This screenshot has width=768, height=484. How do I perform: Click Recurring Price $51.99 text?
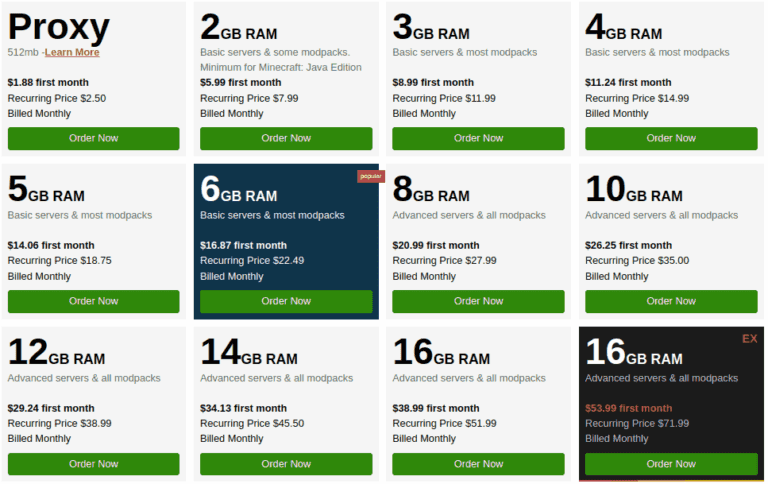pos(445,423)
